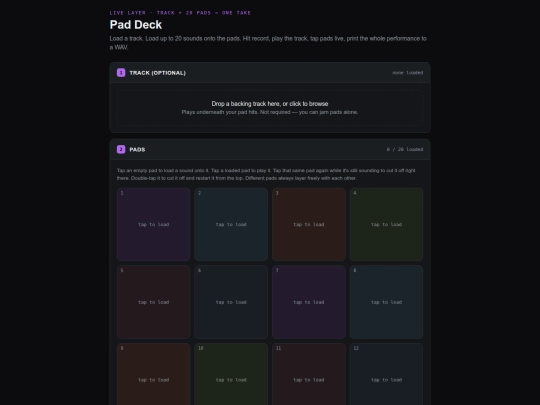Viewport: 540px width, 405px height.
Task: Tap pad 8 to load a sound
Action: (386, 302)
